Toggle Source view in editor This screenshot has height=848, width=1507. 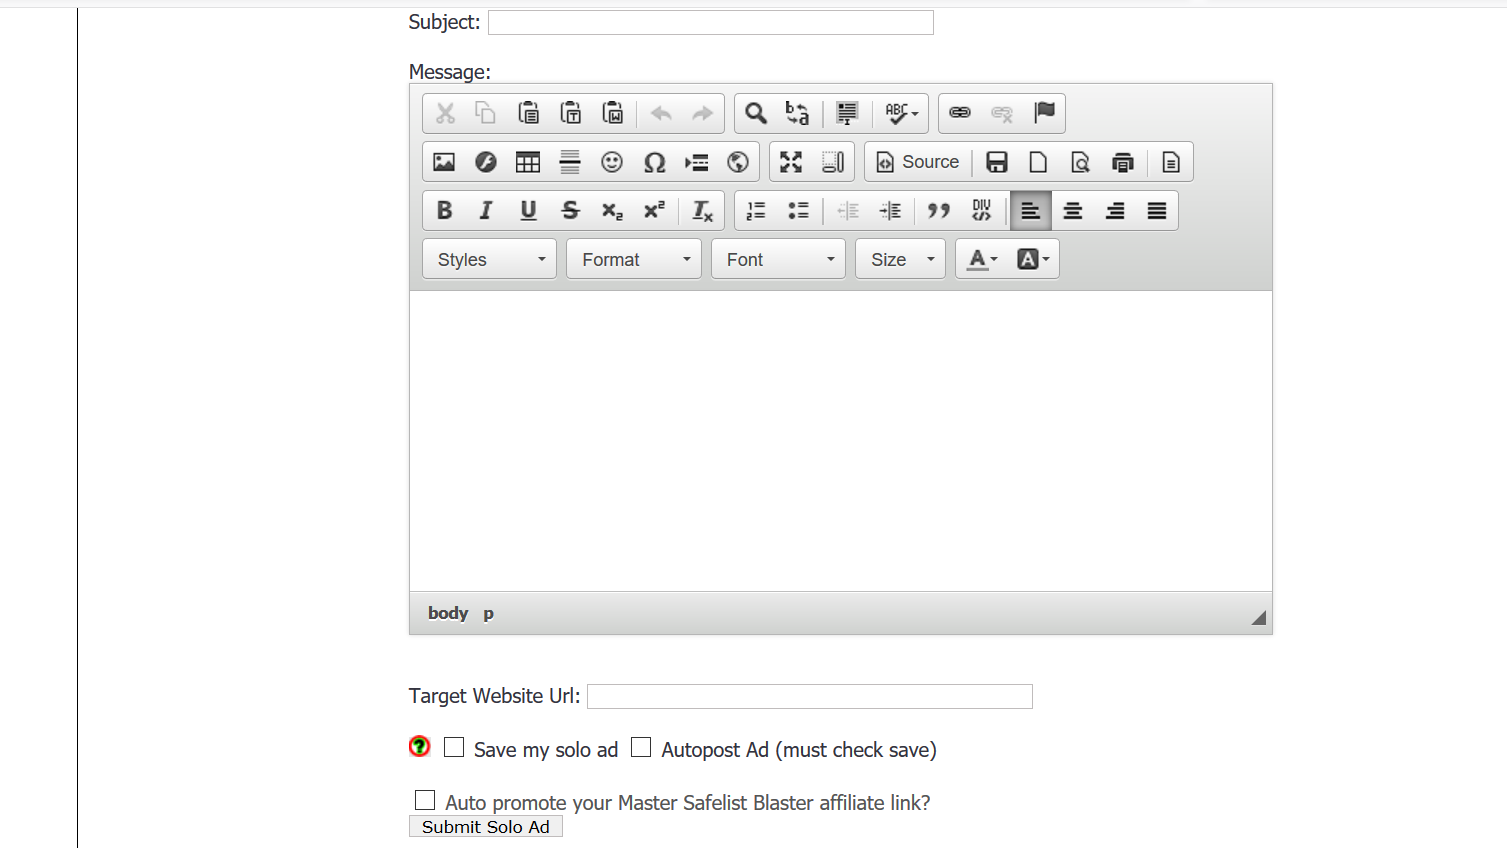point(918,162)
